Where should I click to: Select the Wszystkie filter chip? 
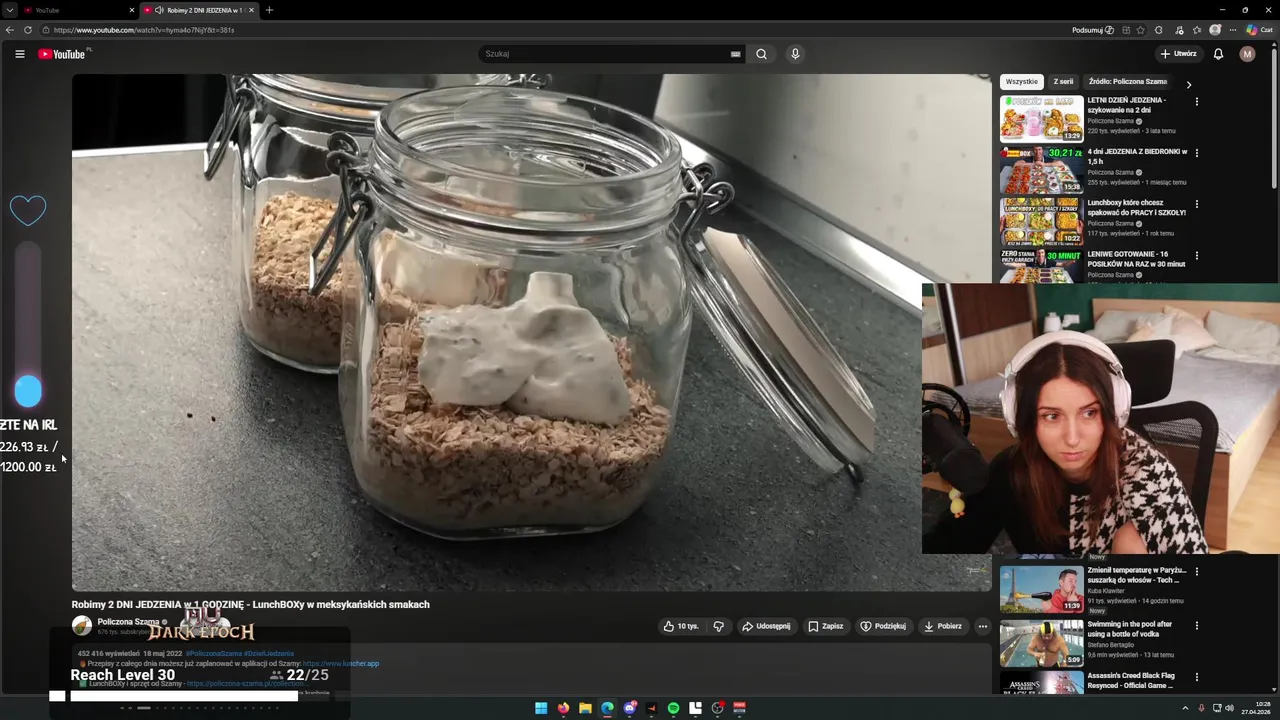[x=1022, y=82]
